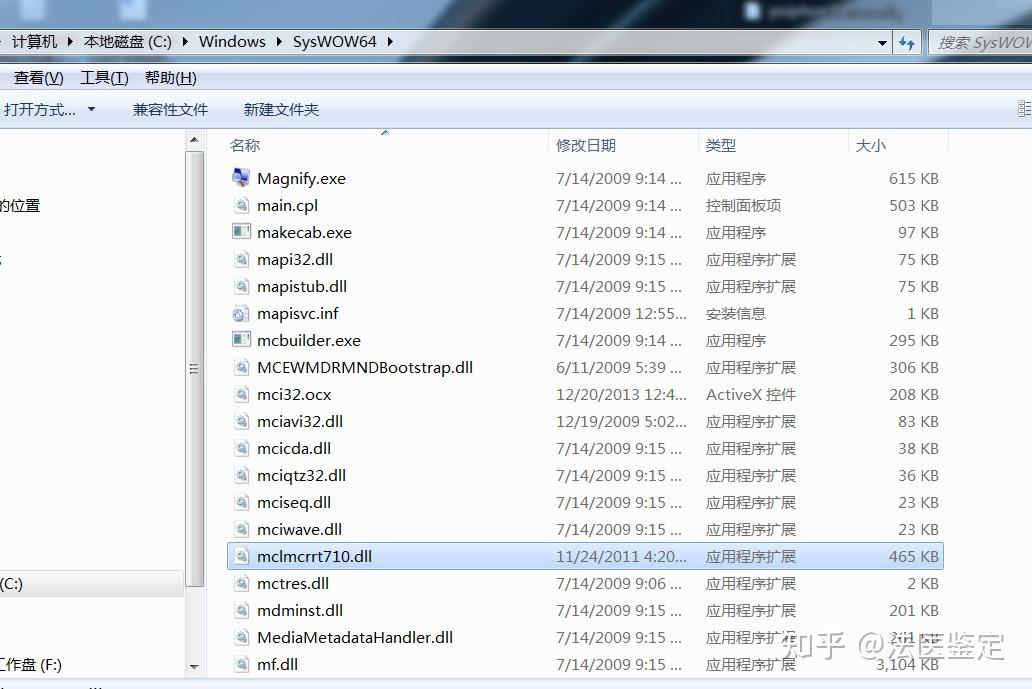This screenshot has width=1032, height=689.
Task: Click the 搜索 SysWOW64 search field
Action: pos(981,43)
